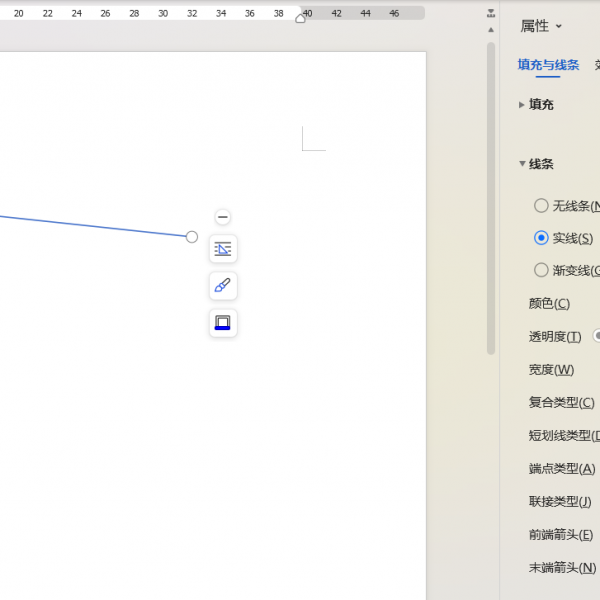This screenshot has height=600, width=600.
Task: Open the 属性 panel dropdown arrow
Action: coord(559,27)
